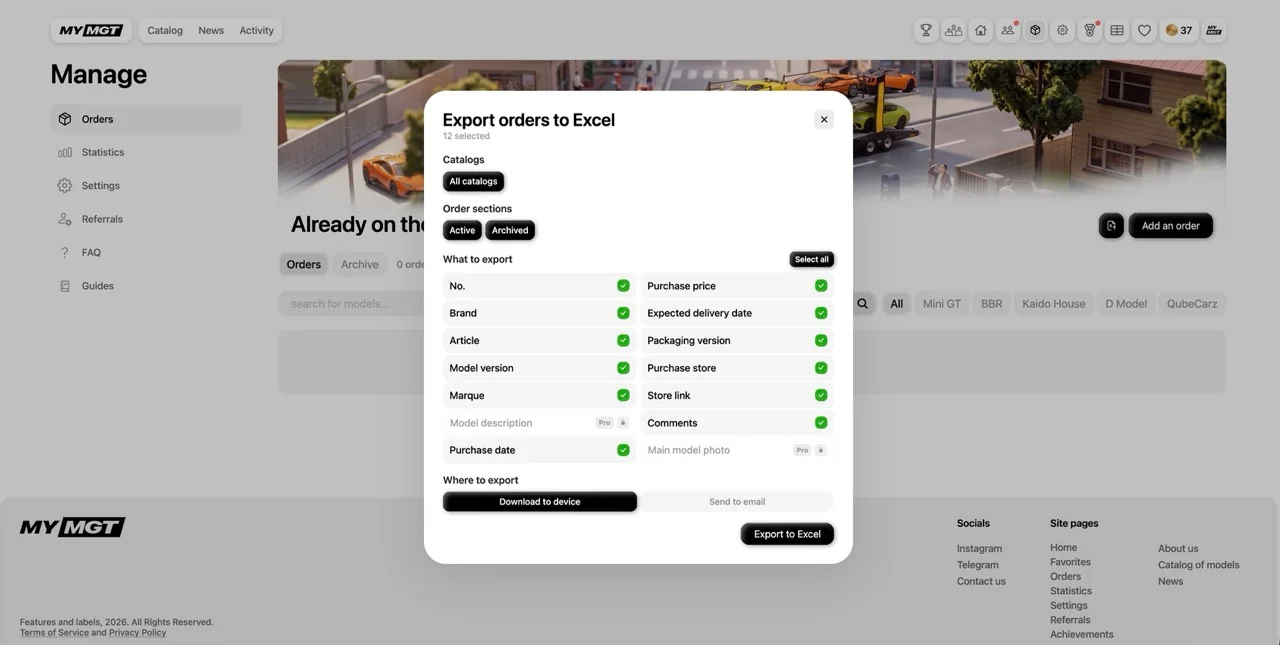1280x645 pixels.
Task: Click the Settings gear icon in sidebar
Action: click(65, 186)
